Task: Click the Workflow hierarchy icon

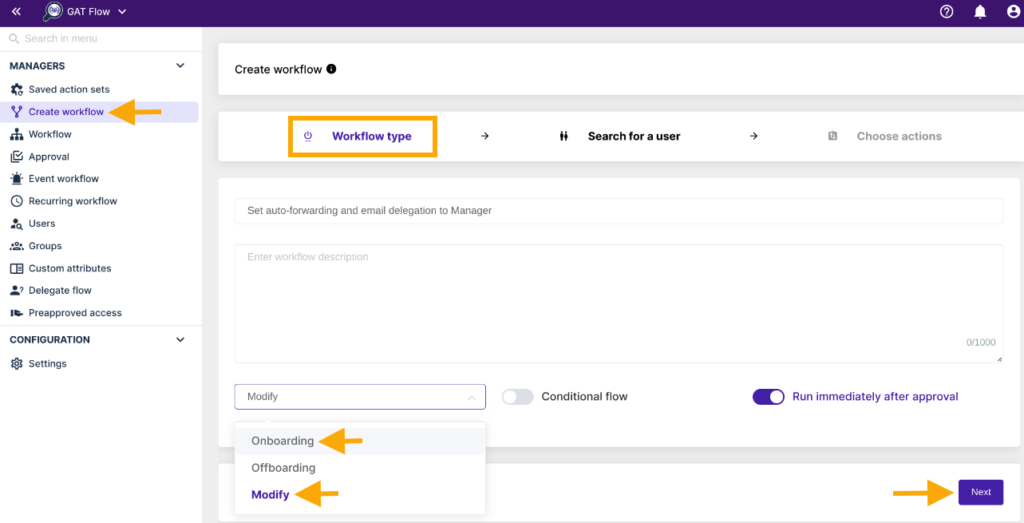Action: (x=17, y=135)
